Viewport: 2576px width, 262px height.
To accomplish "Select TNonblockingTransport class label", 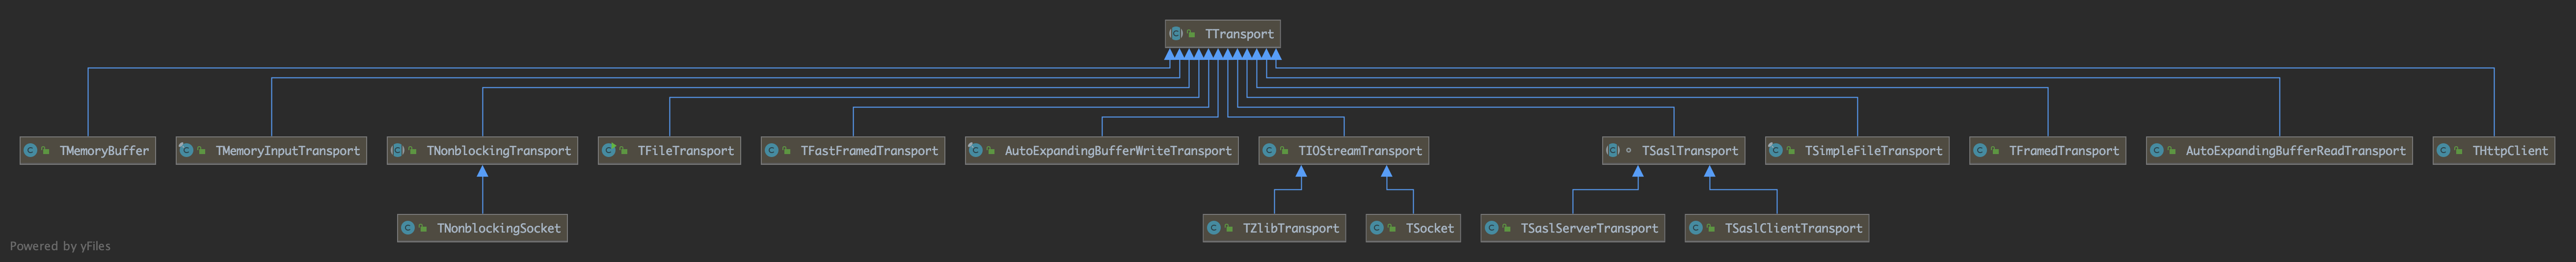I will tap(499, 151).
